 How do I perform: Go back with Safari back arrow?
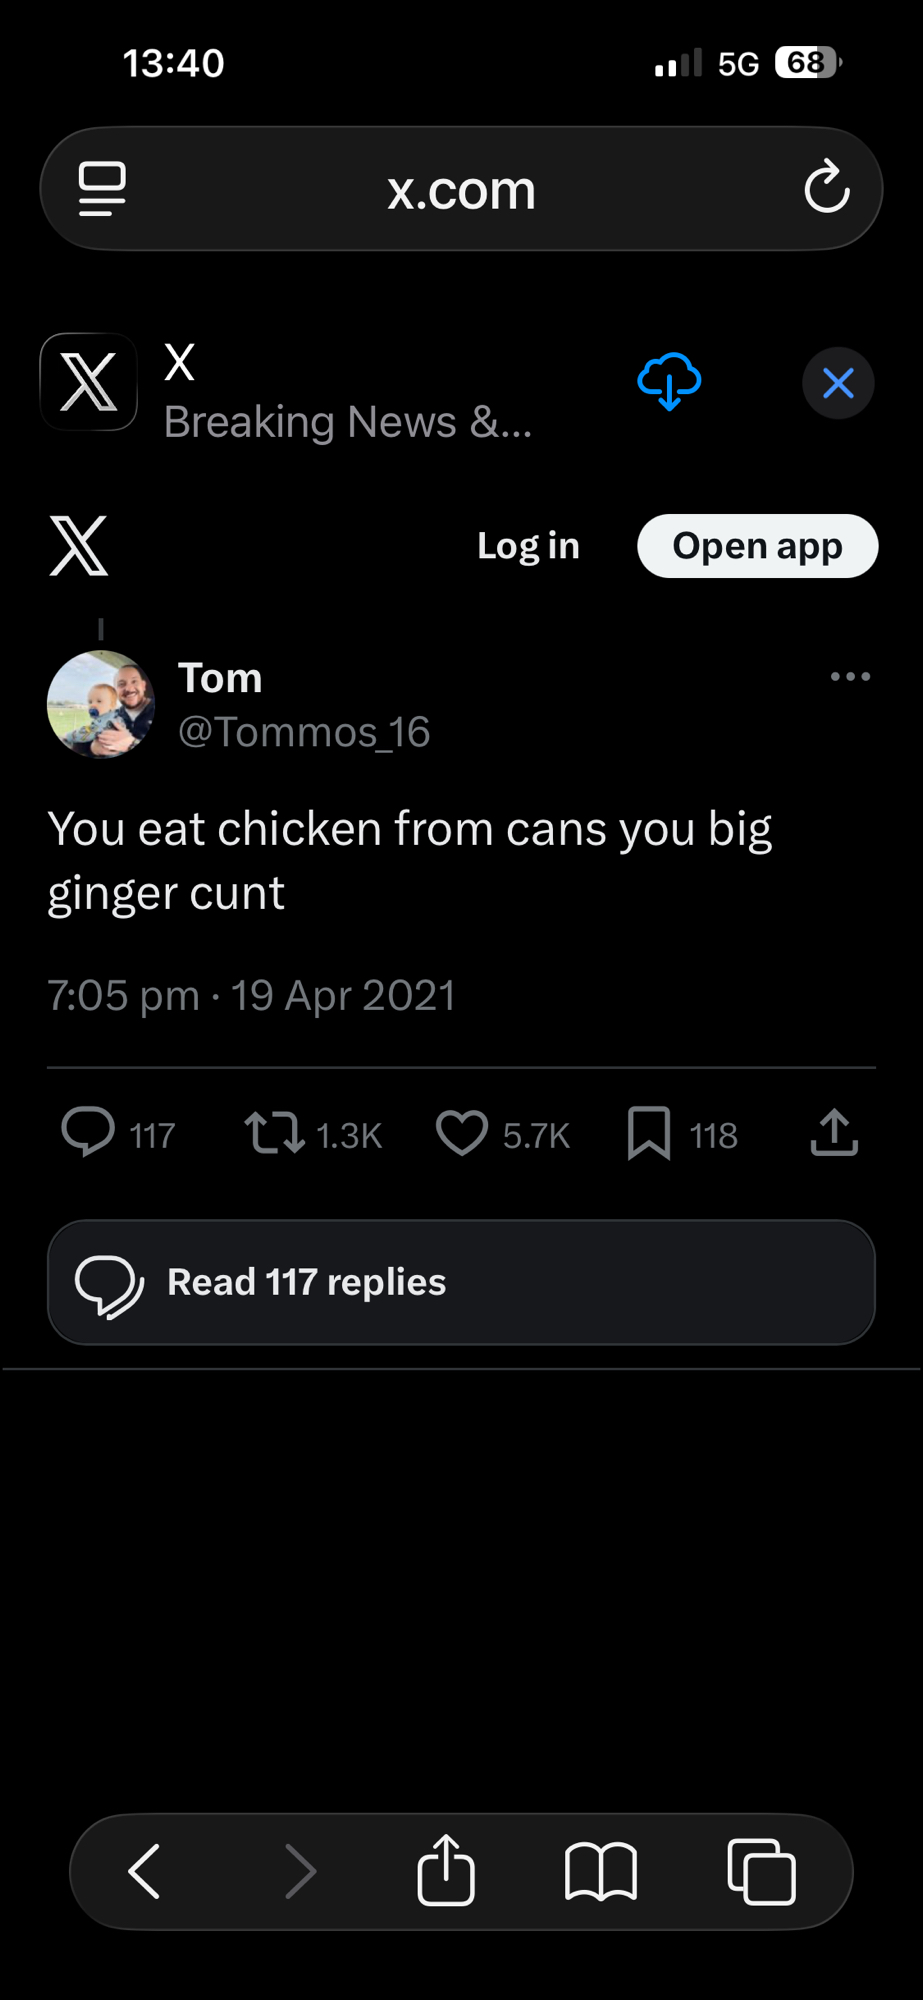point(146,1871)
